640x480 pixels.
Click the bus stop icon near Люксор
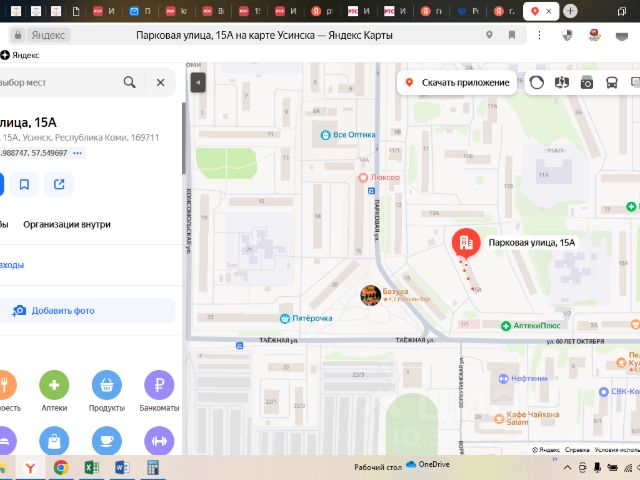[371, 191]
